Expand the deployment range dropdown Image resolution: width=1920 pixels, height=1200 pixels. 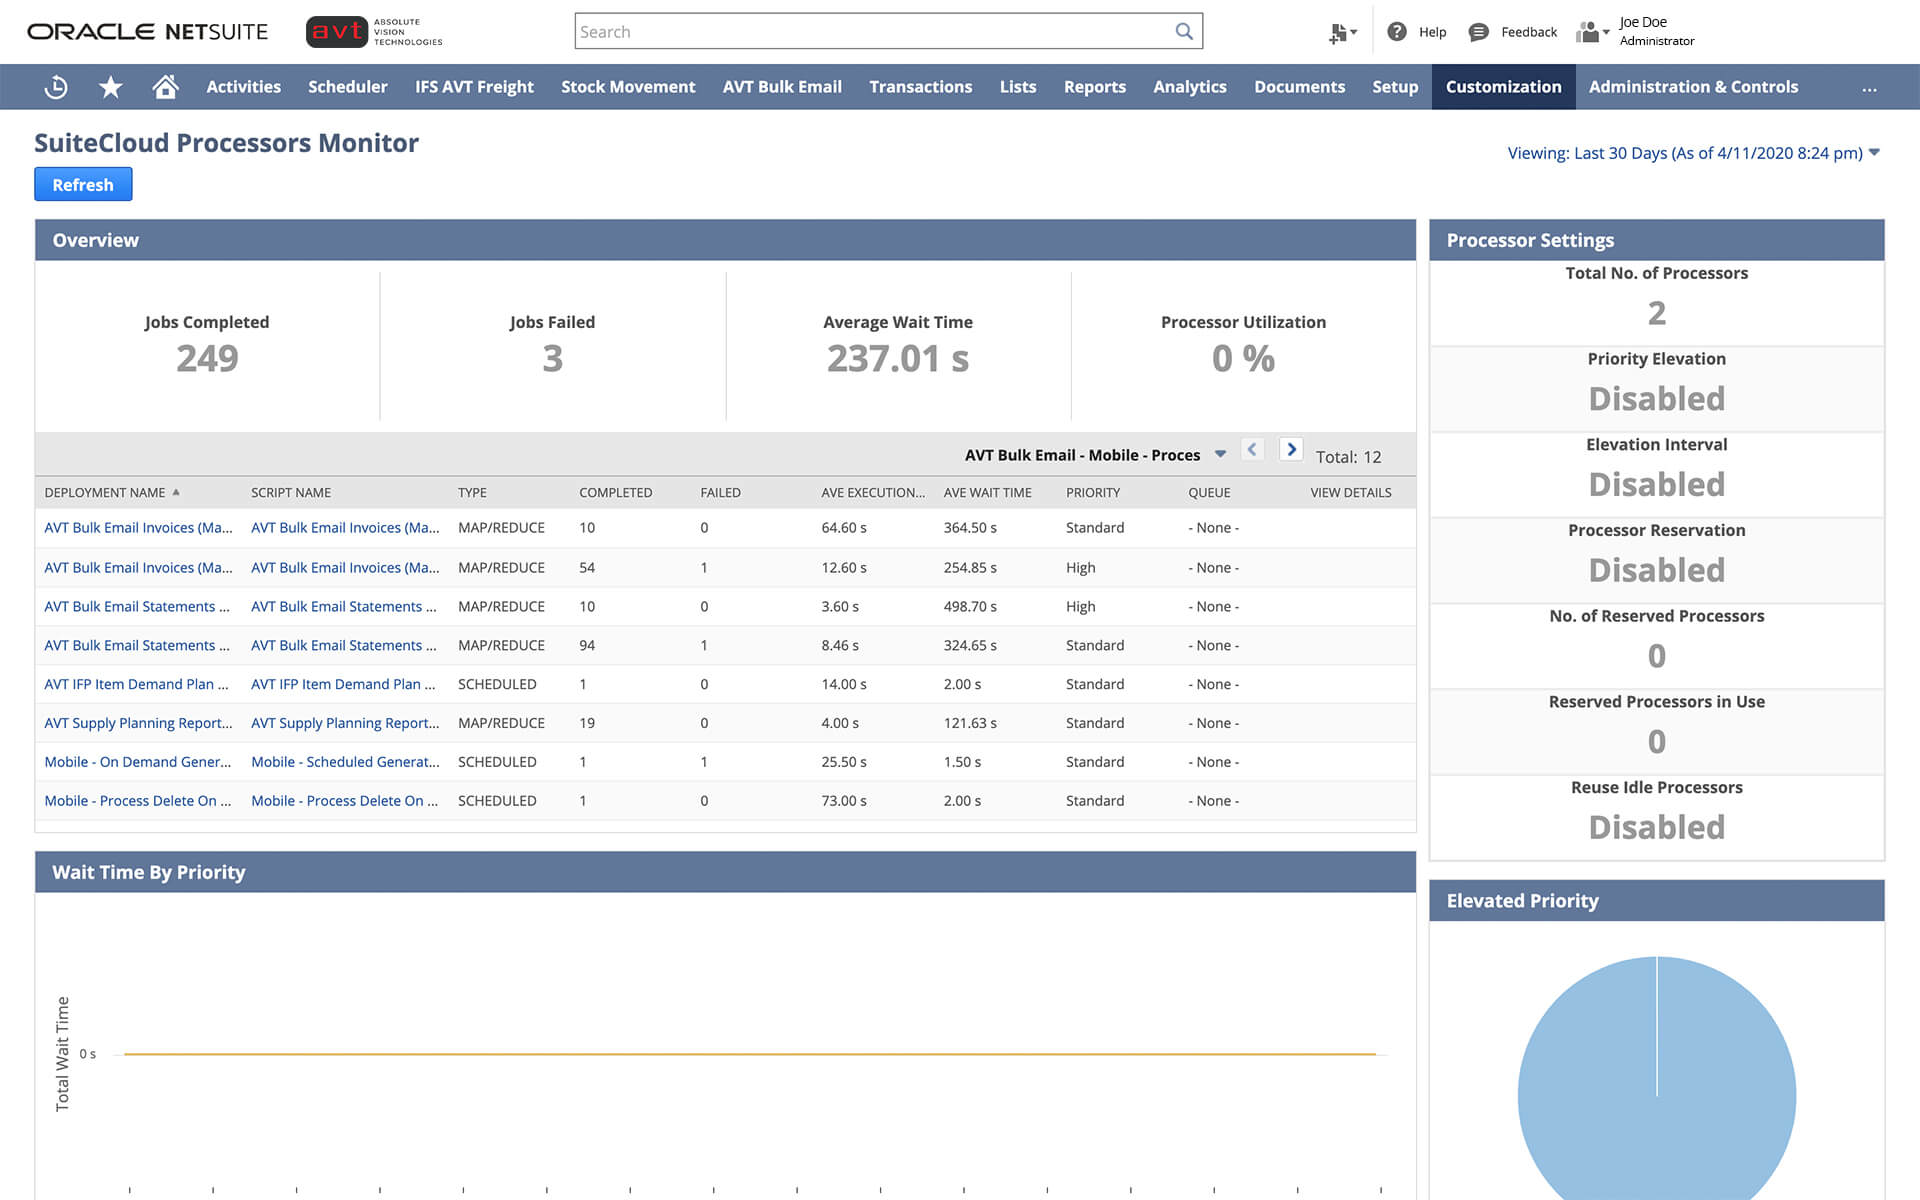coord(1220,454)
